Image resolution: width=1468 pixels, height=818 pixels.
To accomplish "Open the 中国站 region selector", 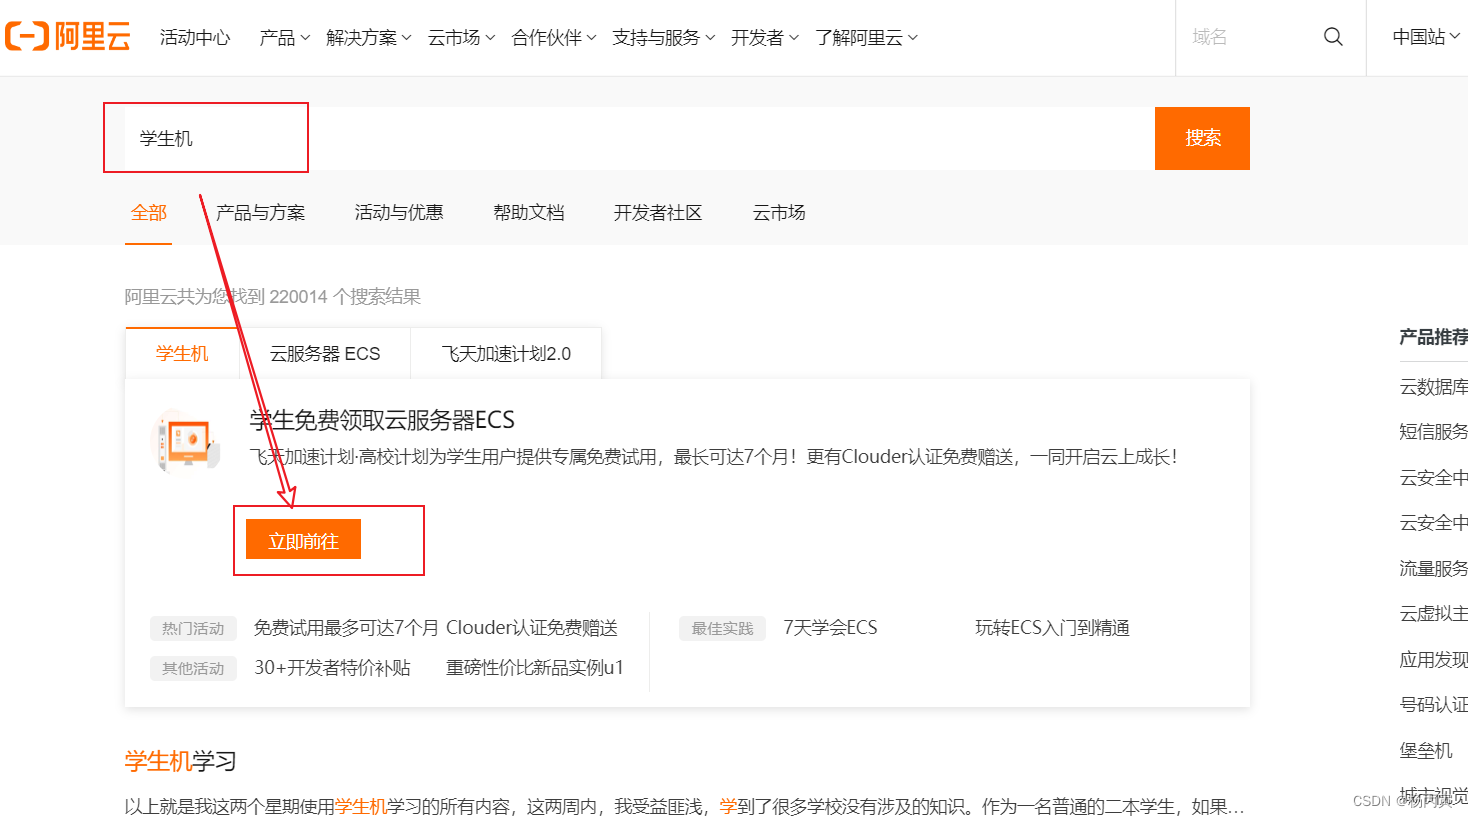I will click(x=1426, y=37).
